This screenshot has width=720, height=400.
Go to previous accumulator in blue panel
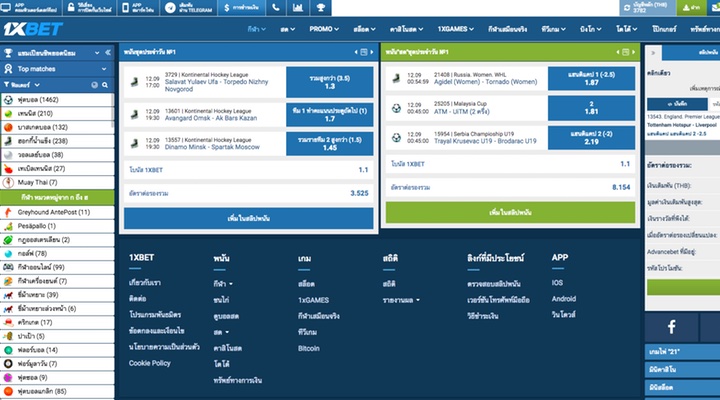(356, 52)
